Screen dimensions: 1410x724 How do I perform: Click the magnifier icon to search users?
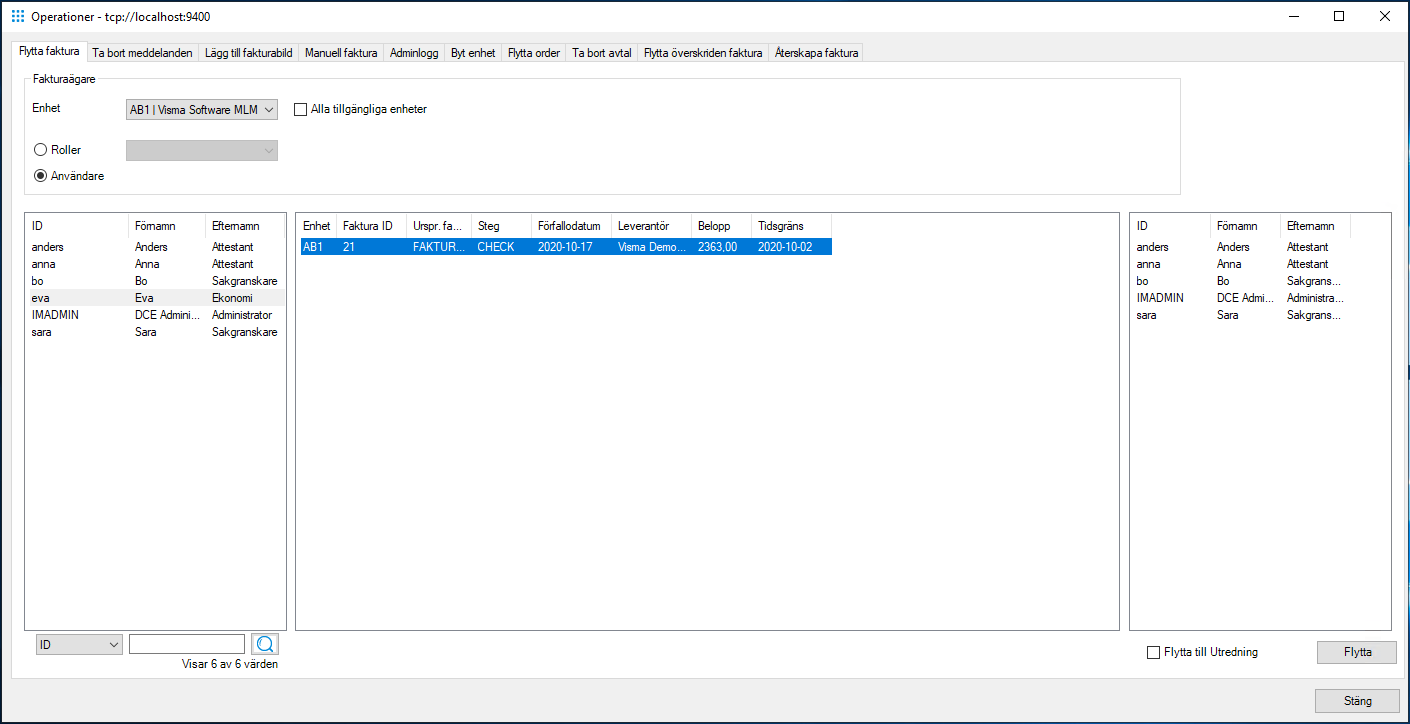click(x=264, y=643)
